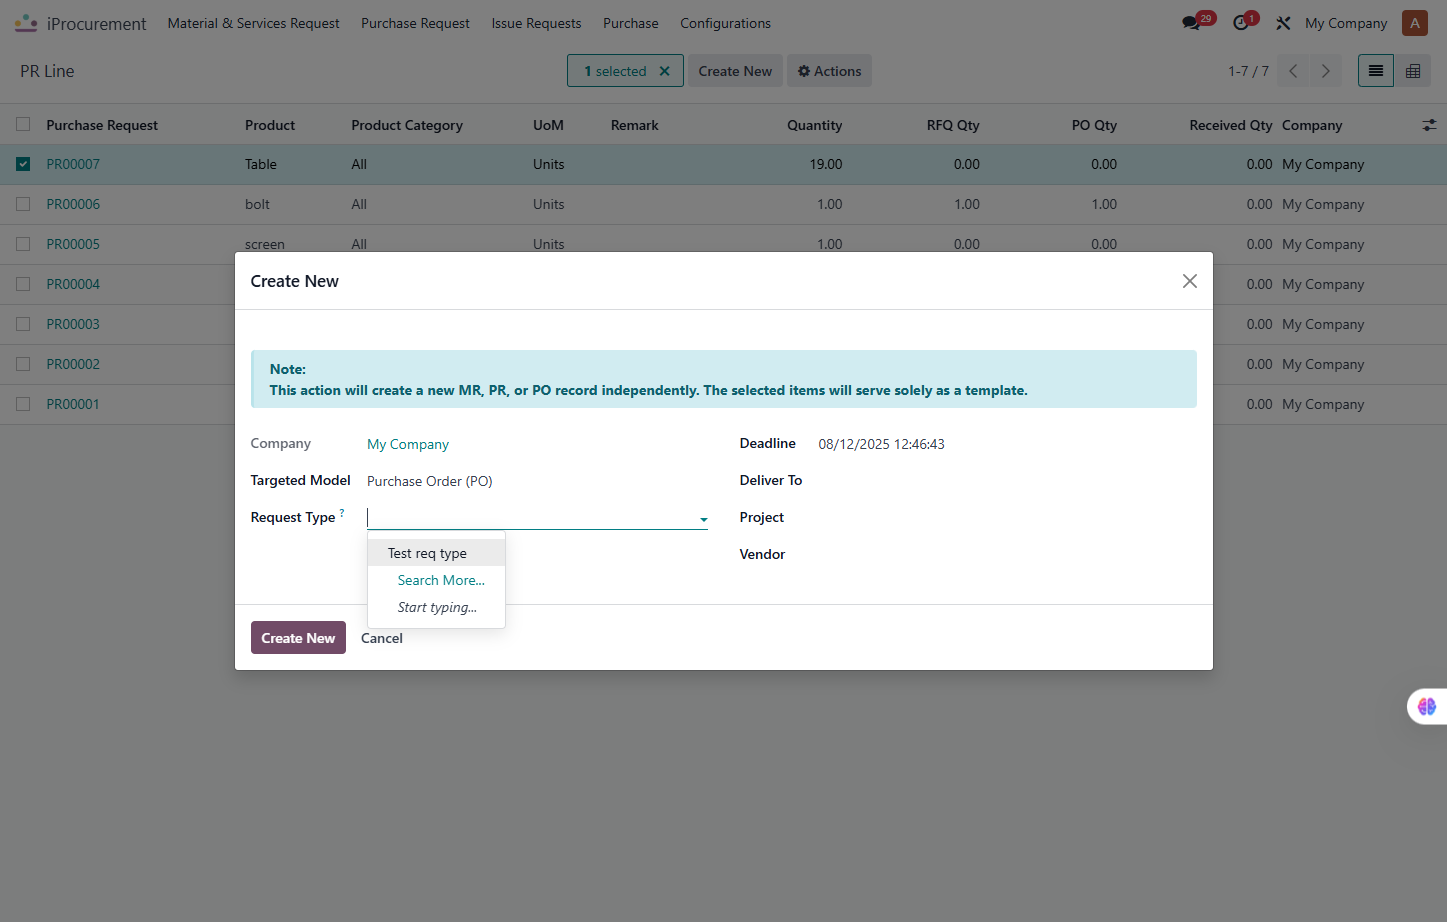Cancel the Create New dialog

[x=382, y=638]
